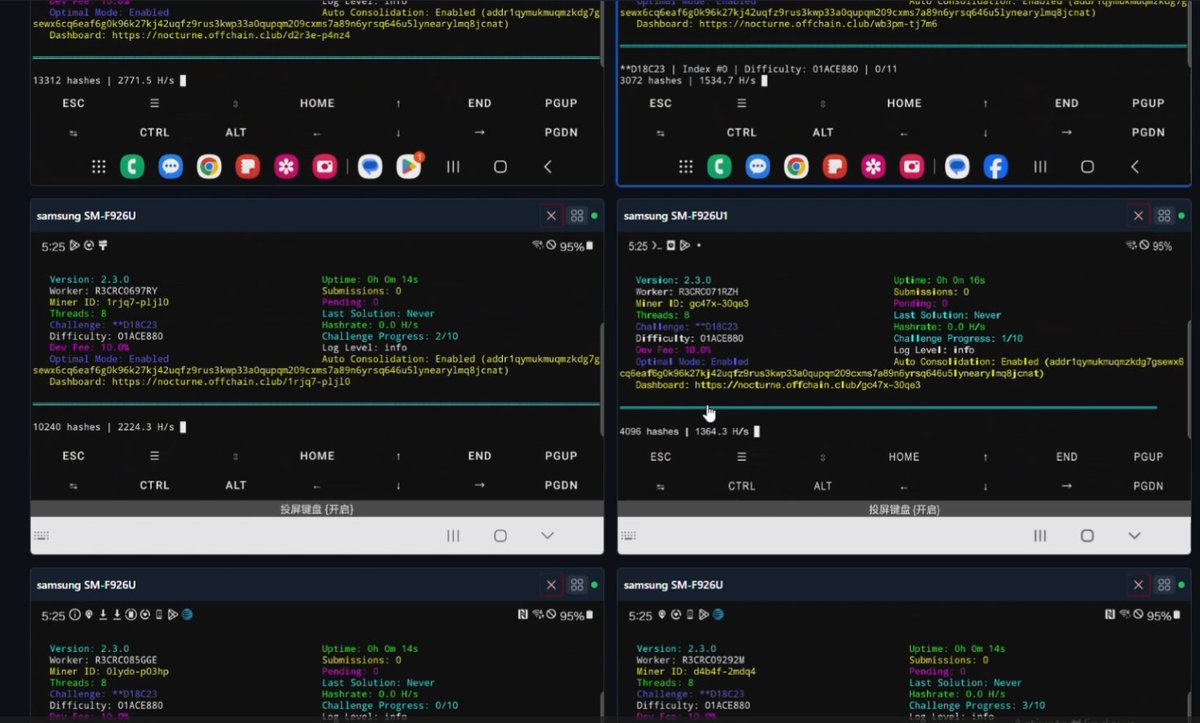The height and width of the screenshot is (723, 1200).
Task: Open the grid layout icon in the SM-F926U1 title bar
Action: pos(1164,215)
